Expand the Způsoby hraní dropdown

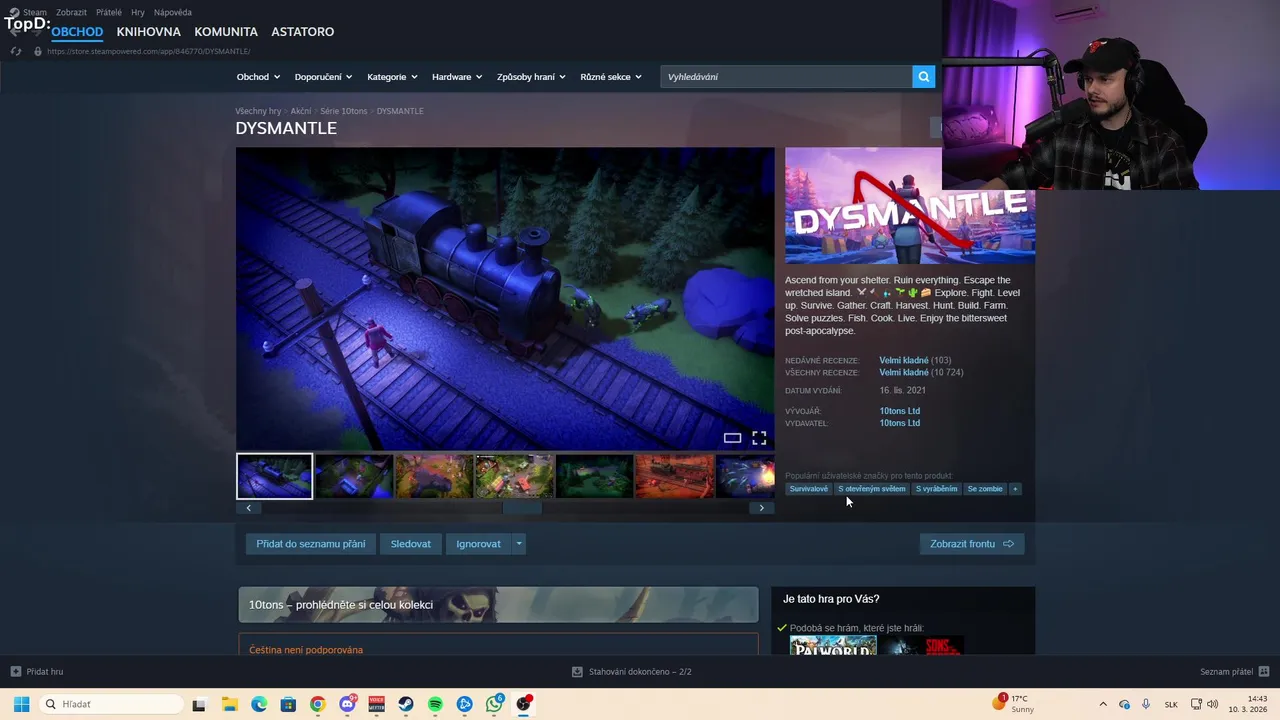(531, 77)
